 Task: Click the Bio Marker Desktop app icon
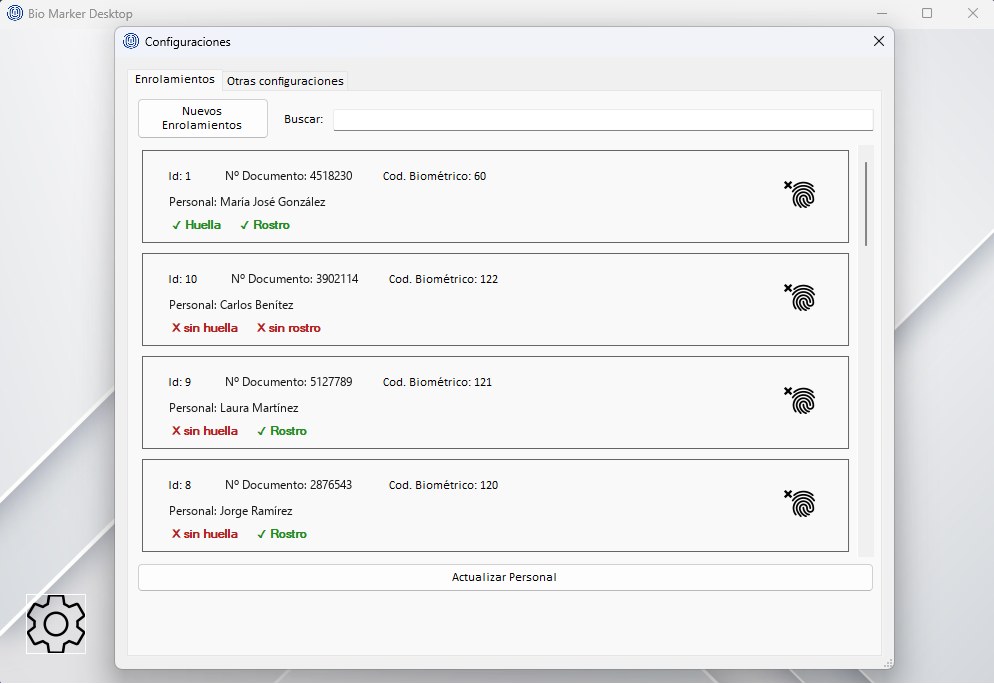15,13
